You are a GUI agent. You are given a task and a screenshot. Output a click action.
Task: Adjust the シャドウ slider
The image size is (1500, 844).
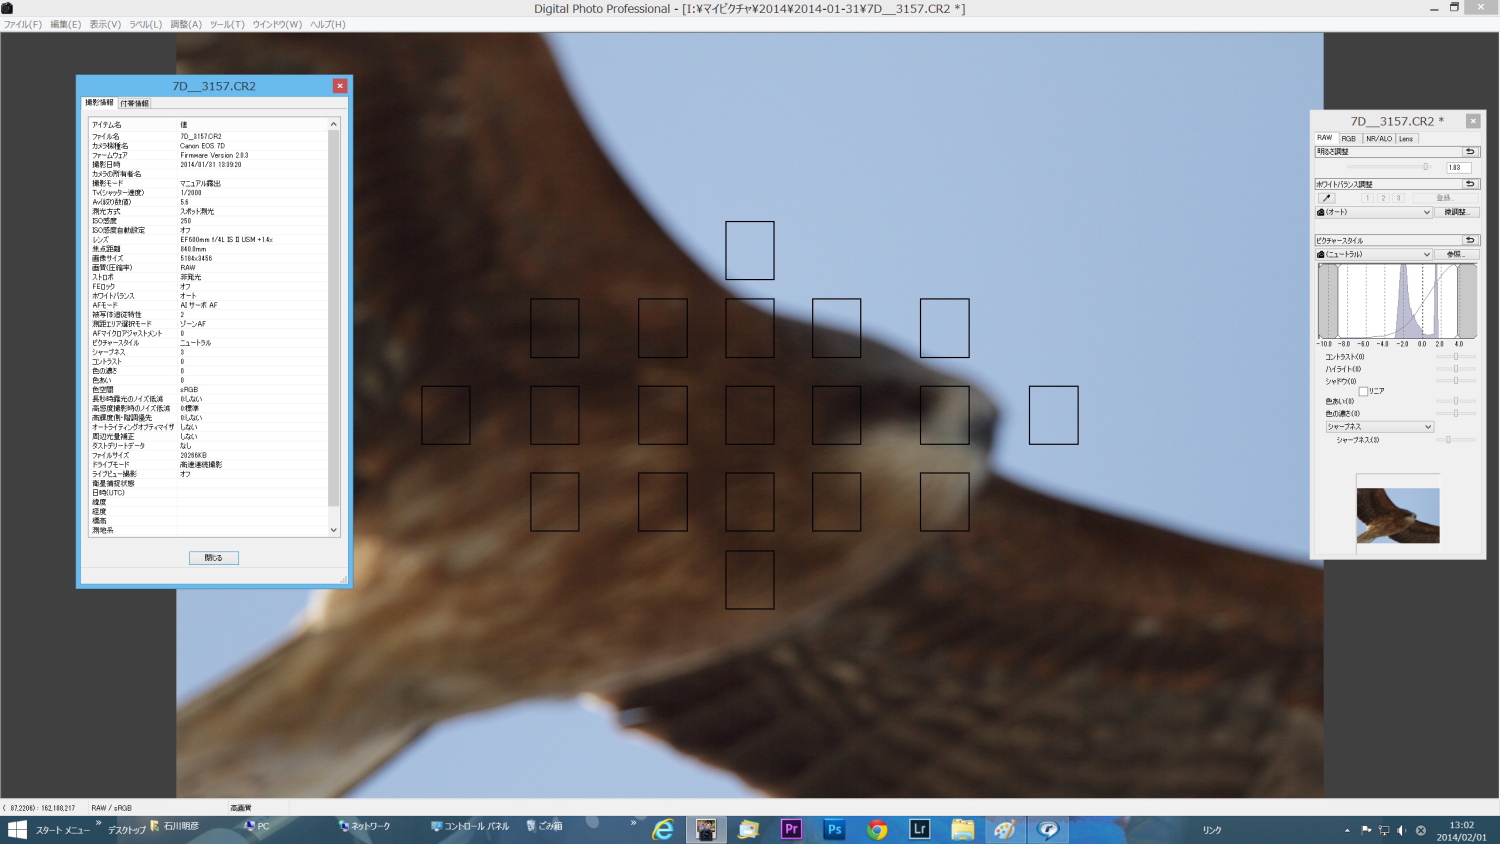pos(1455,381)
